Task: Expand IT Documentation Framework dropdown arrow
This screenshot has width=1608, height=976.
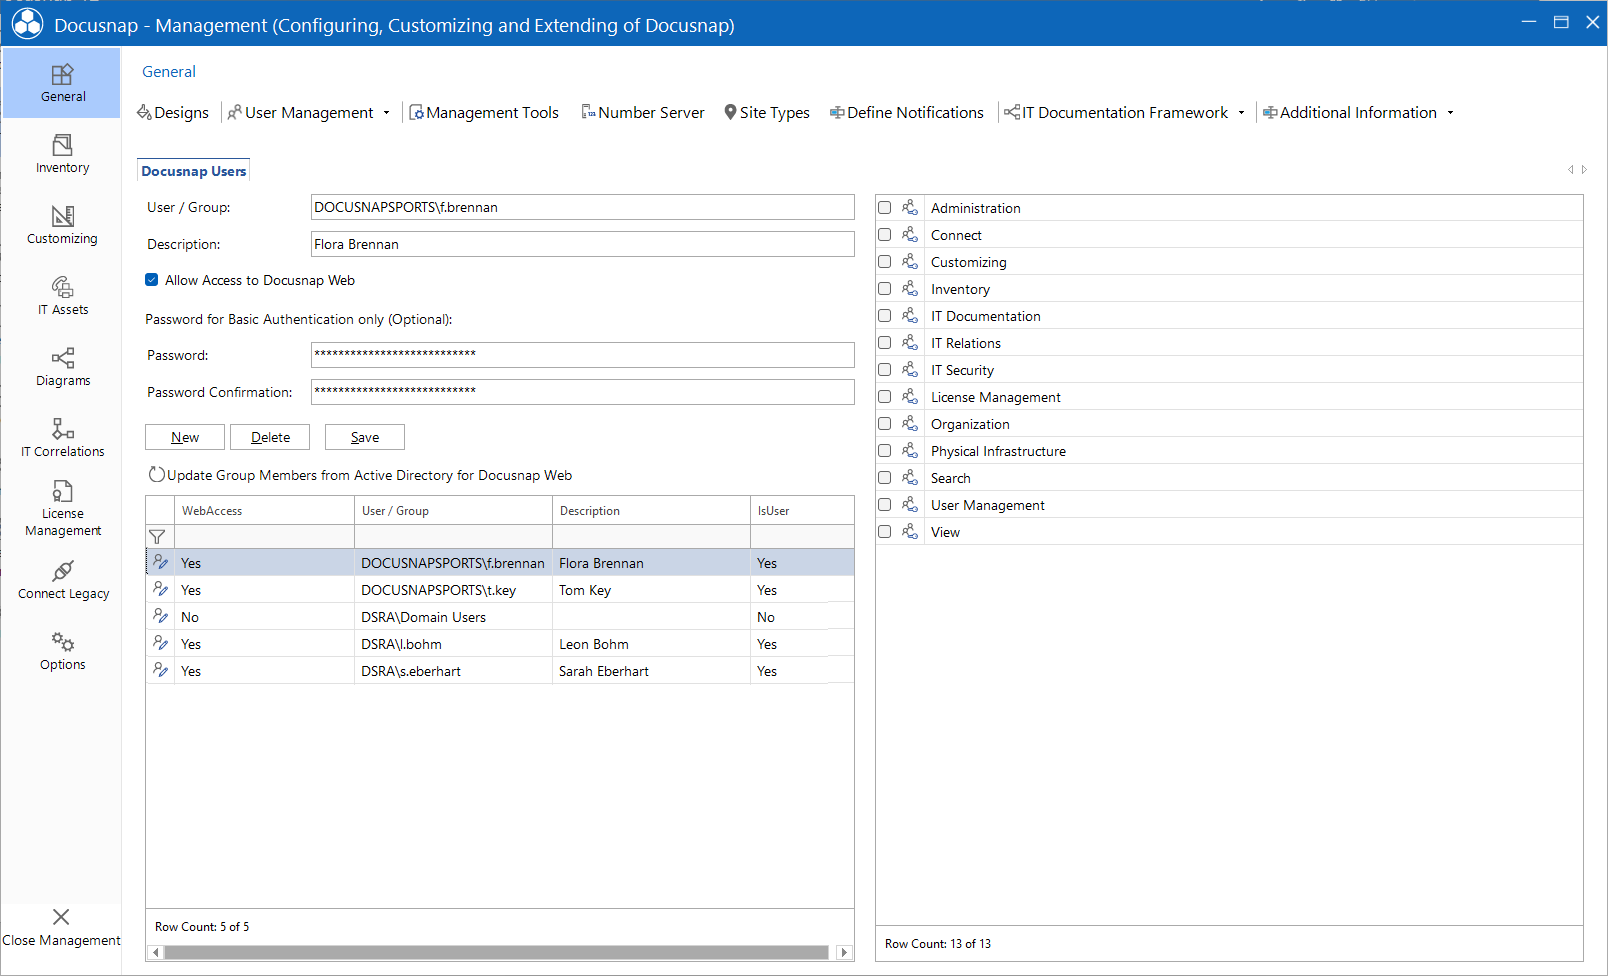Action: [x=1241, y=113]
